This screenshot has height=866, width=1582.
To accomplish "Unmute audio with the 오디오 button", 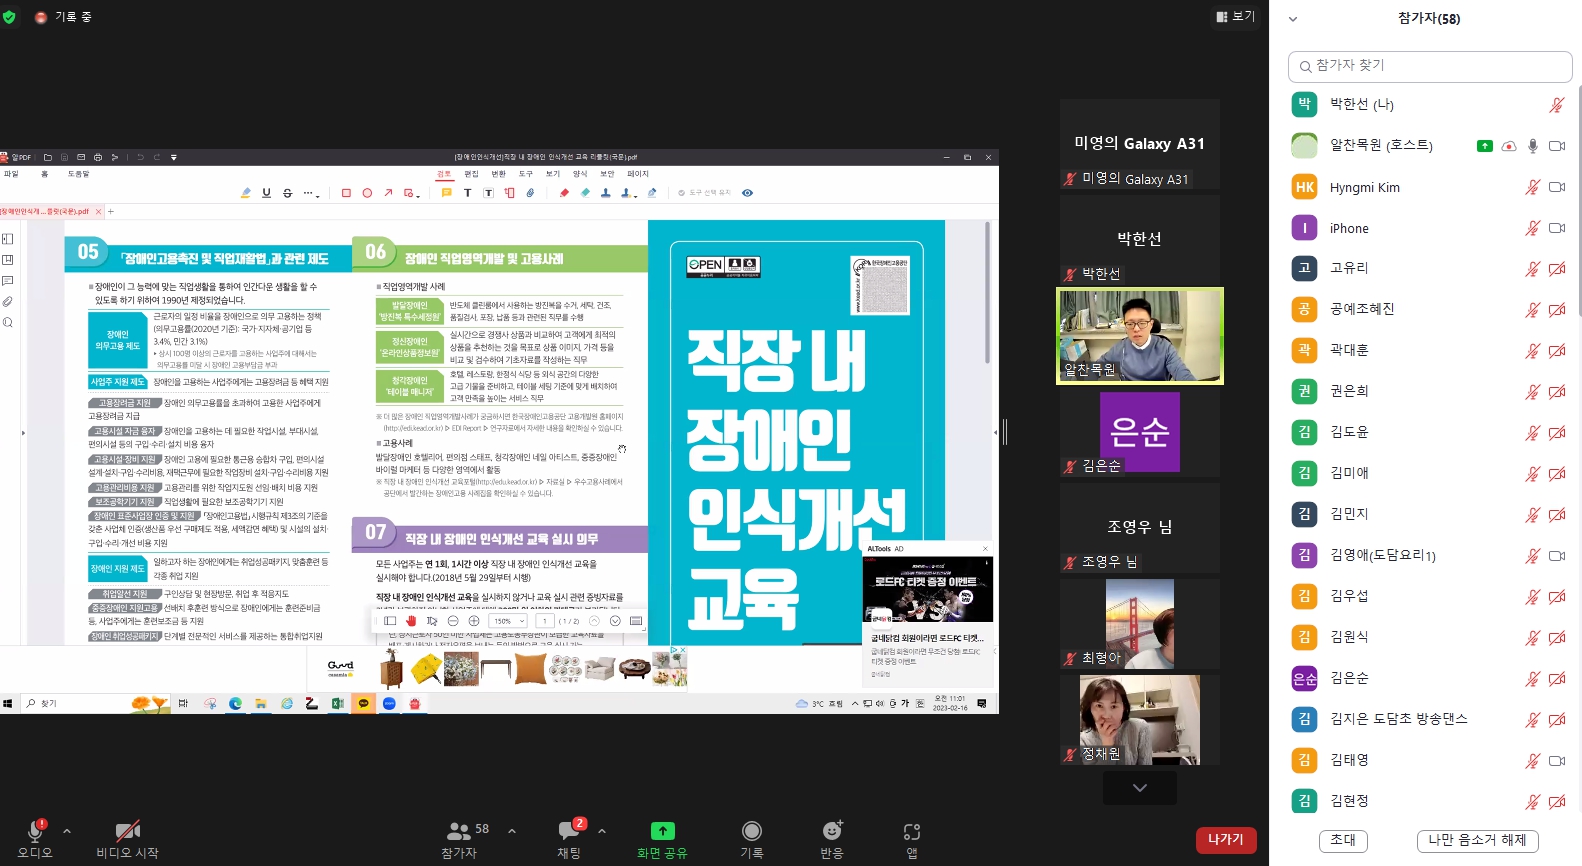I will (35, 838).
